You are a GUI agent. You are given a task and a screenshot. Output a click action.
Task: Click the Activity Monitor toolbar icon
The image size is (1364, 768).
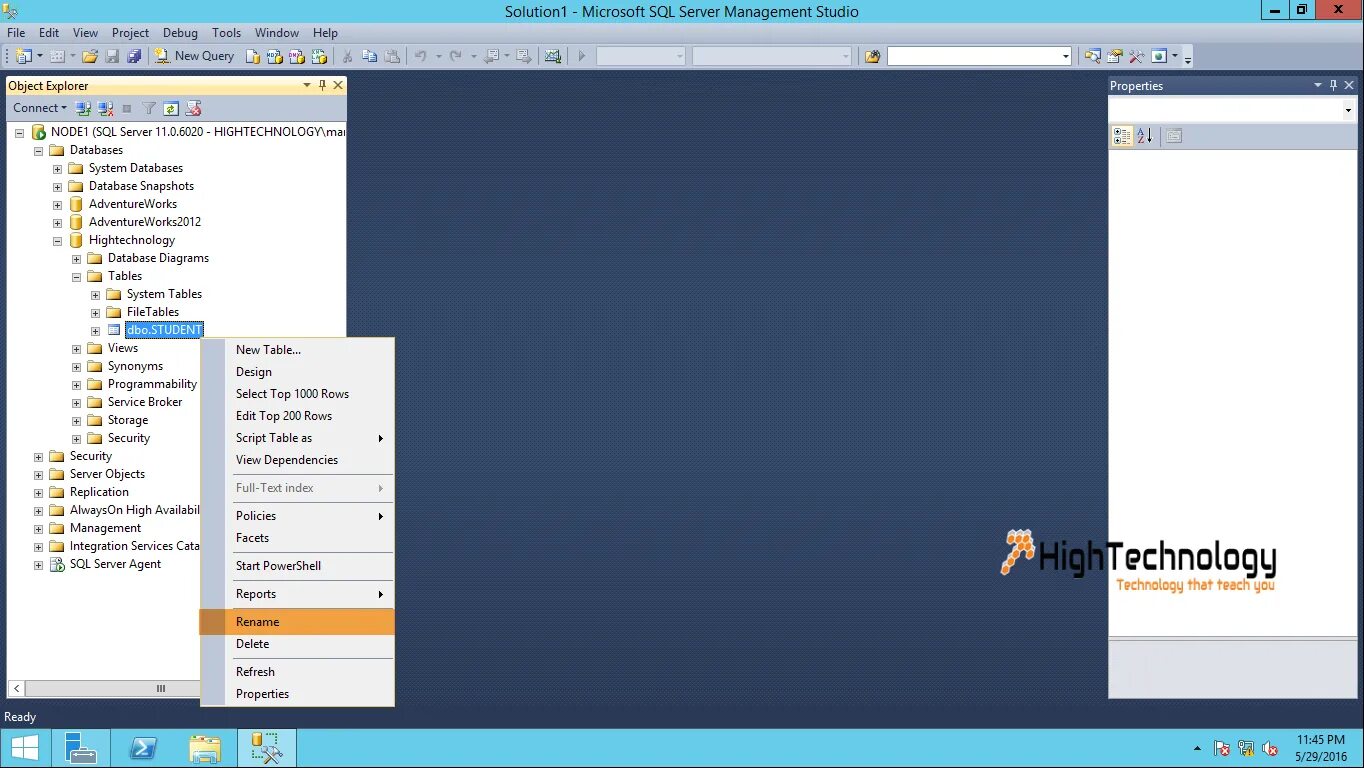(x=552, y=56)
